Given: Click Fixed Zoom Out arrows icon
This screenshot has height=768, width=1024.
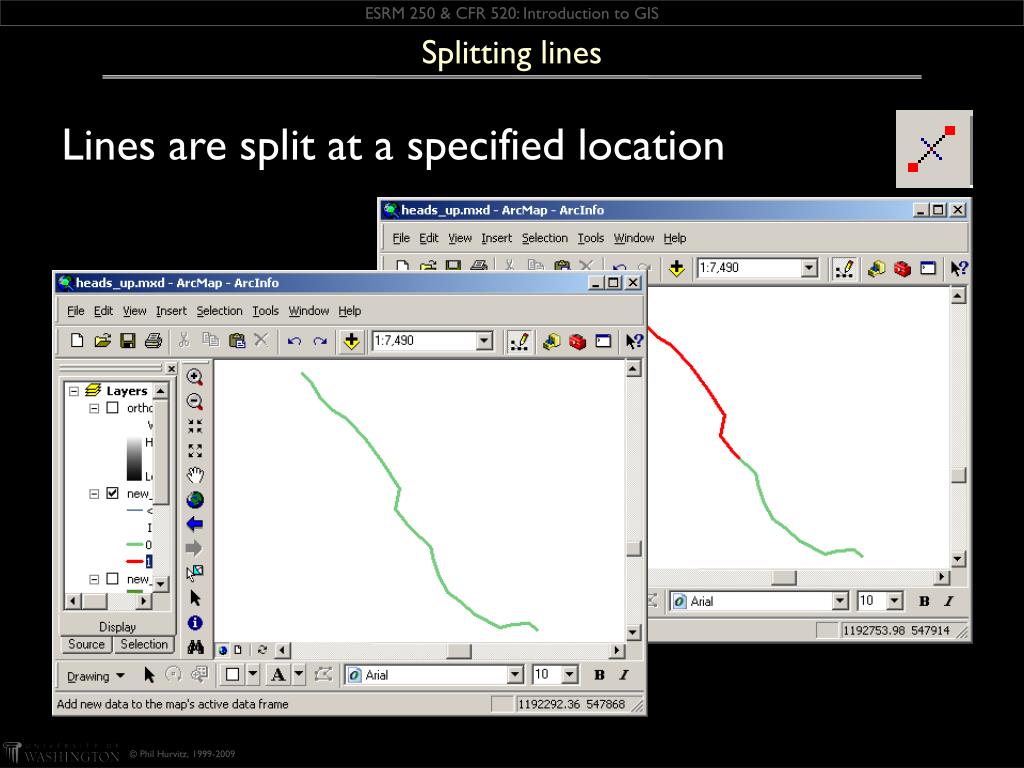Looking at the screenshot, I should (x=195, y=451).
